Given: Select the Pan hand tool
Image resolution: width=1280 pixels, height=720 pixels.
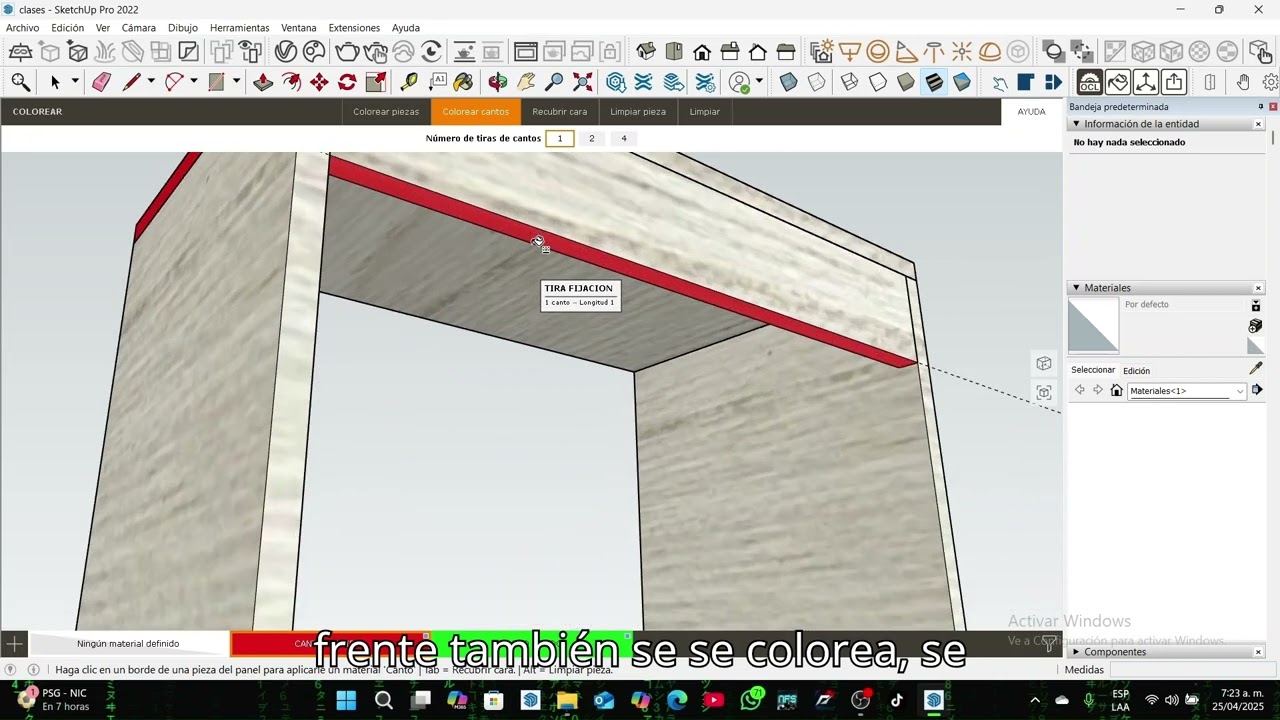Looking at the screenshot, I should 526,82.
